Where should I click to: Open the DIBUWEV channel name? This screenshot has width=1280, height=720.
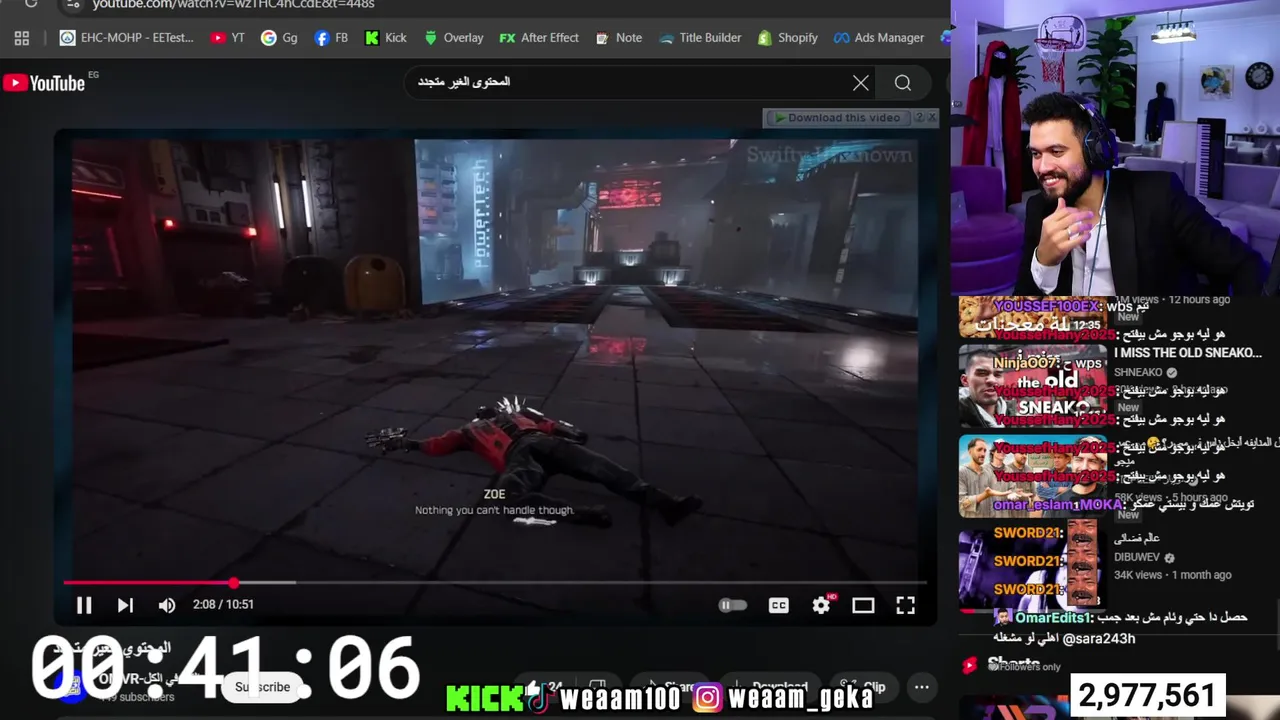point(1137,557)
